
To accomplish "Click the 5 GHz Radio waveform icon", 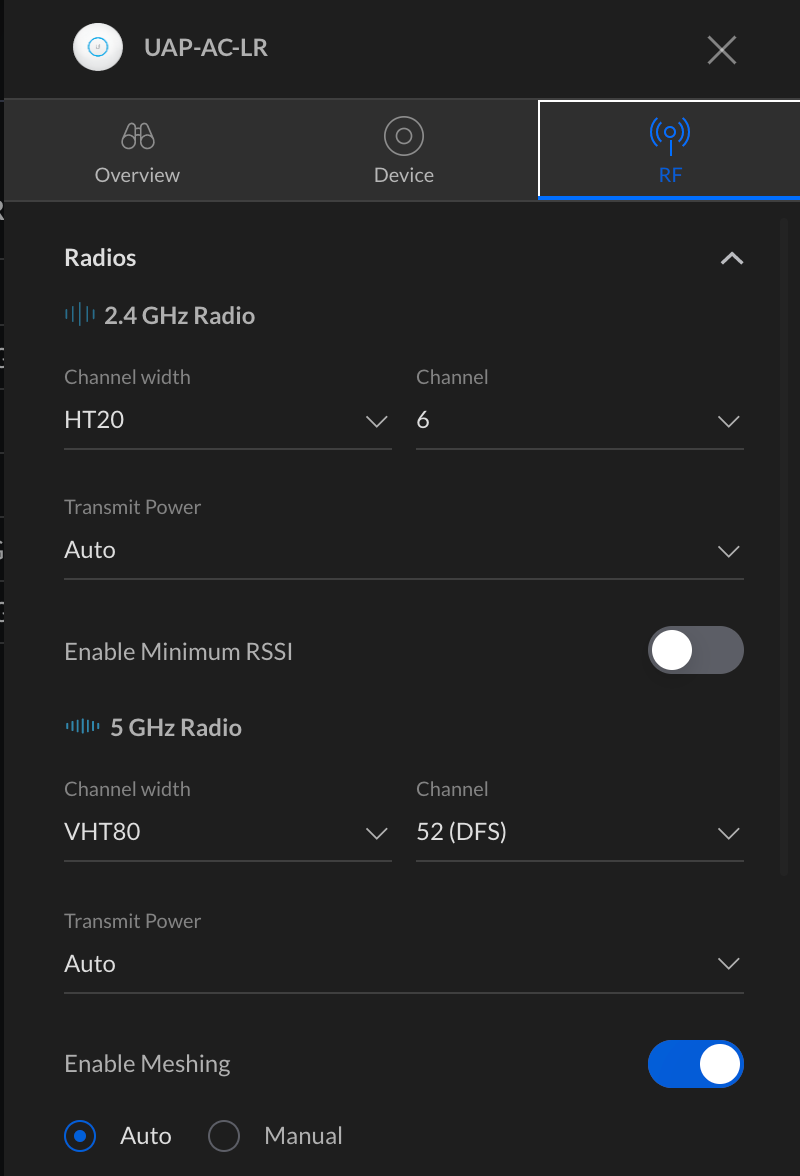I will (x=82, y=727).
